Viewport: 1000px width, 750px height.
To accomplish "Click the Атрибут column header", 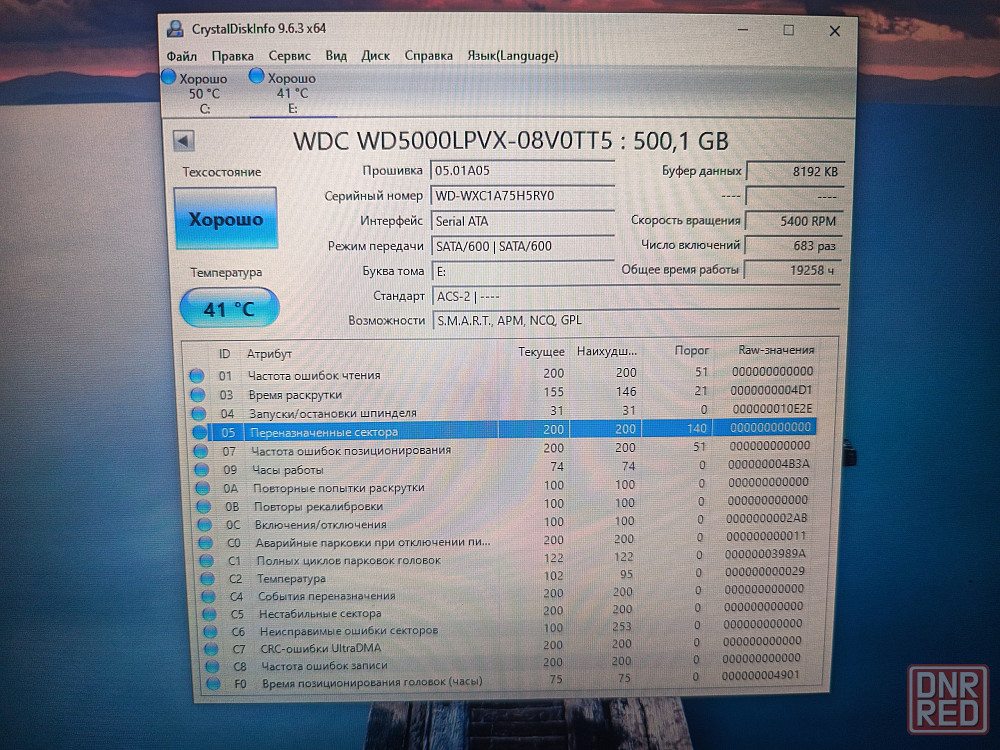I will coord(269,353).
